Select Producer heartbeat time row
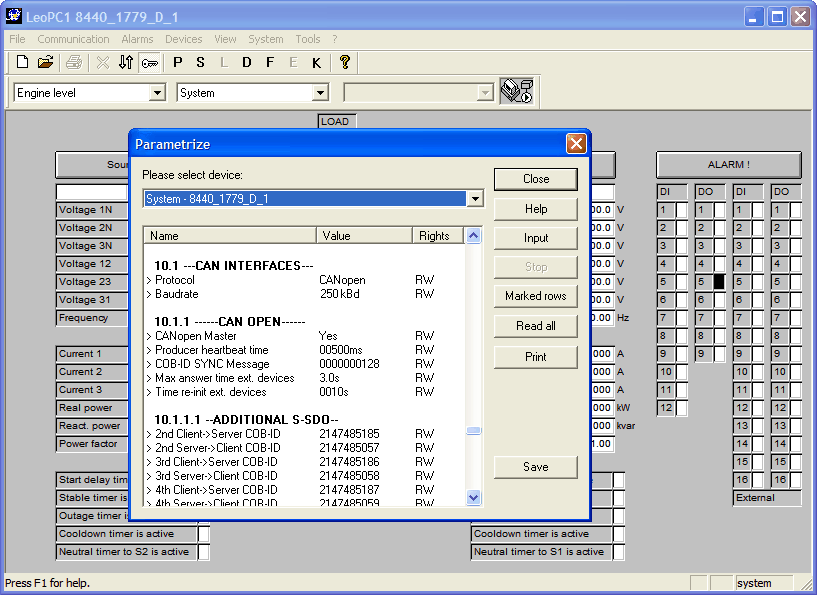Image resolution: width=817 pixels, height=595 pixels. [x=304, y=350]
